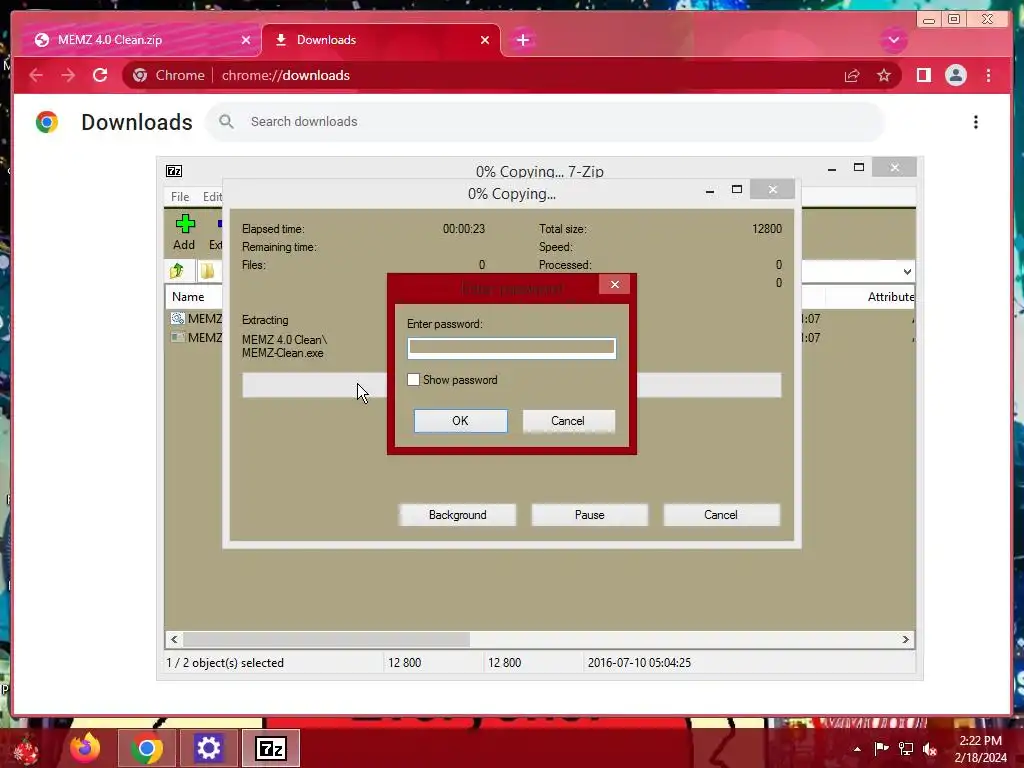Click the taskbar start ornament icon
Screen dimensions: 1024x768
coord(25,749)
